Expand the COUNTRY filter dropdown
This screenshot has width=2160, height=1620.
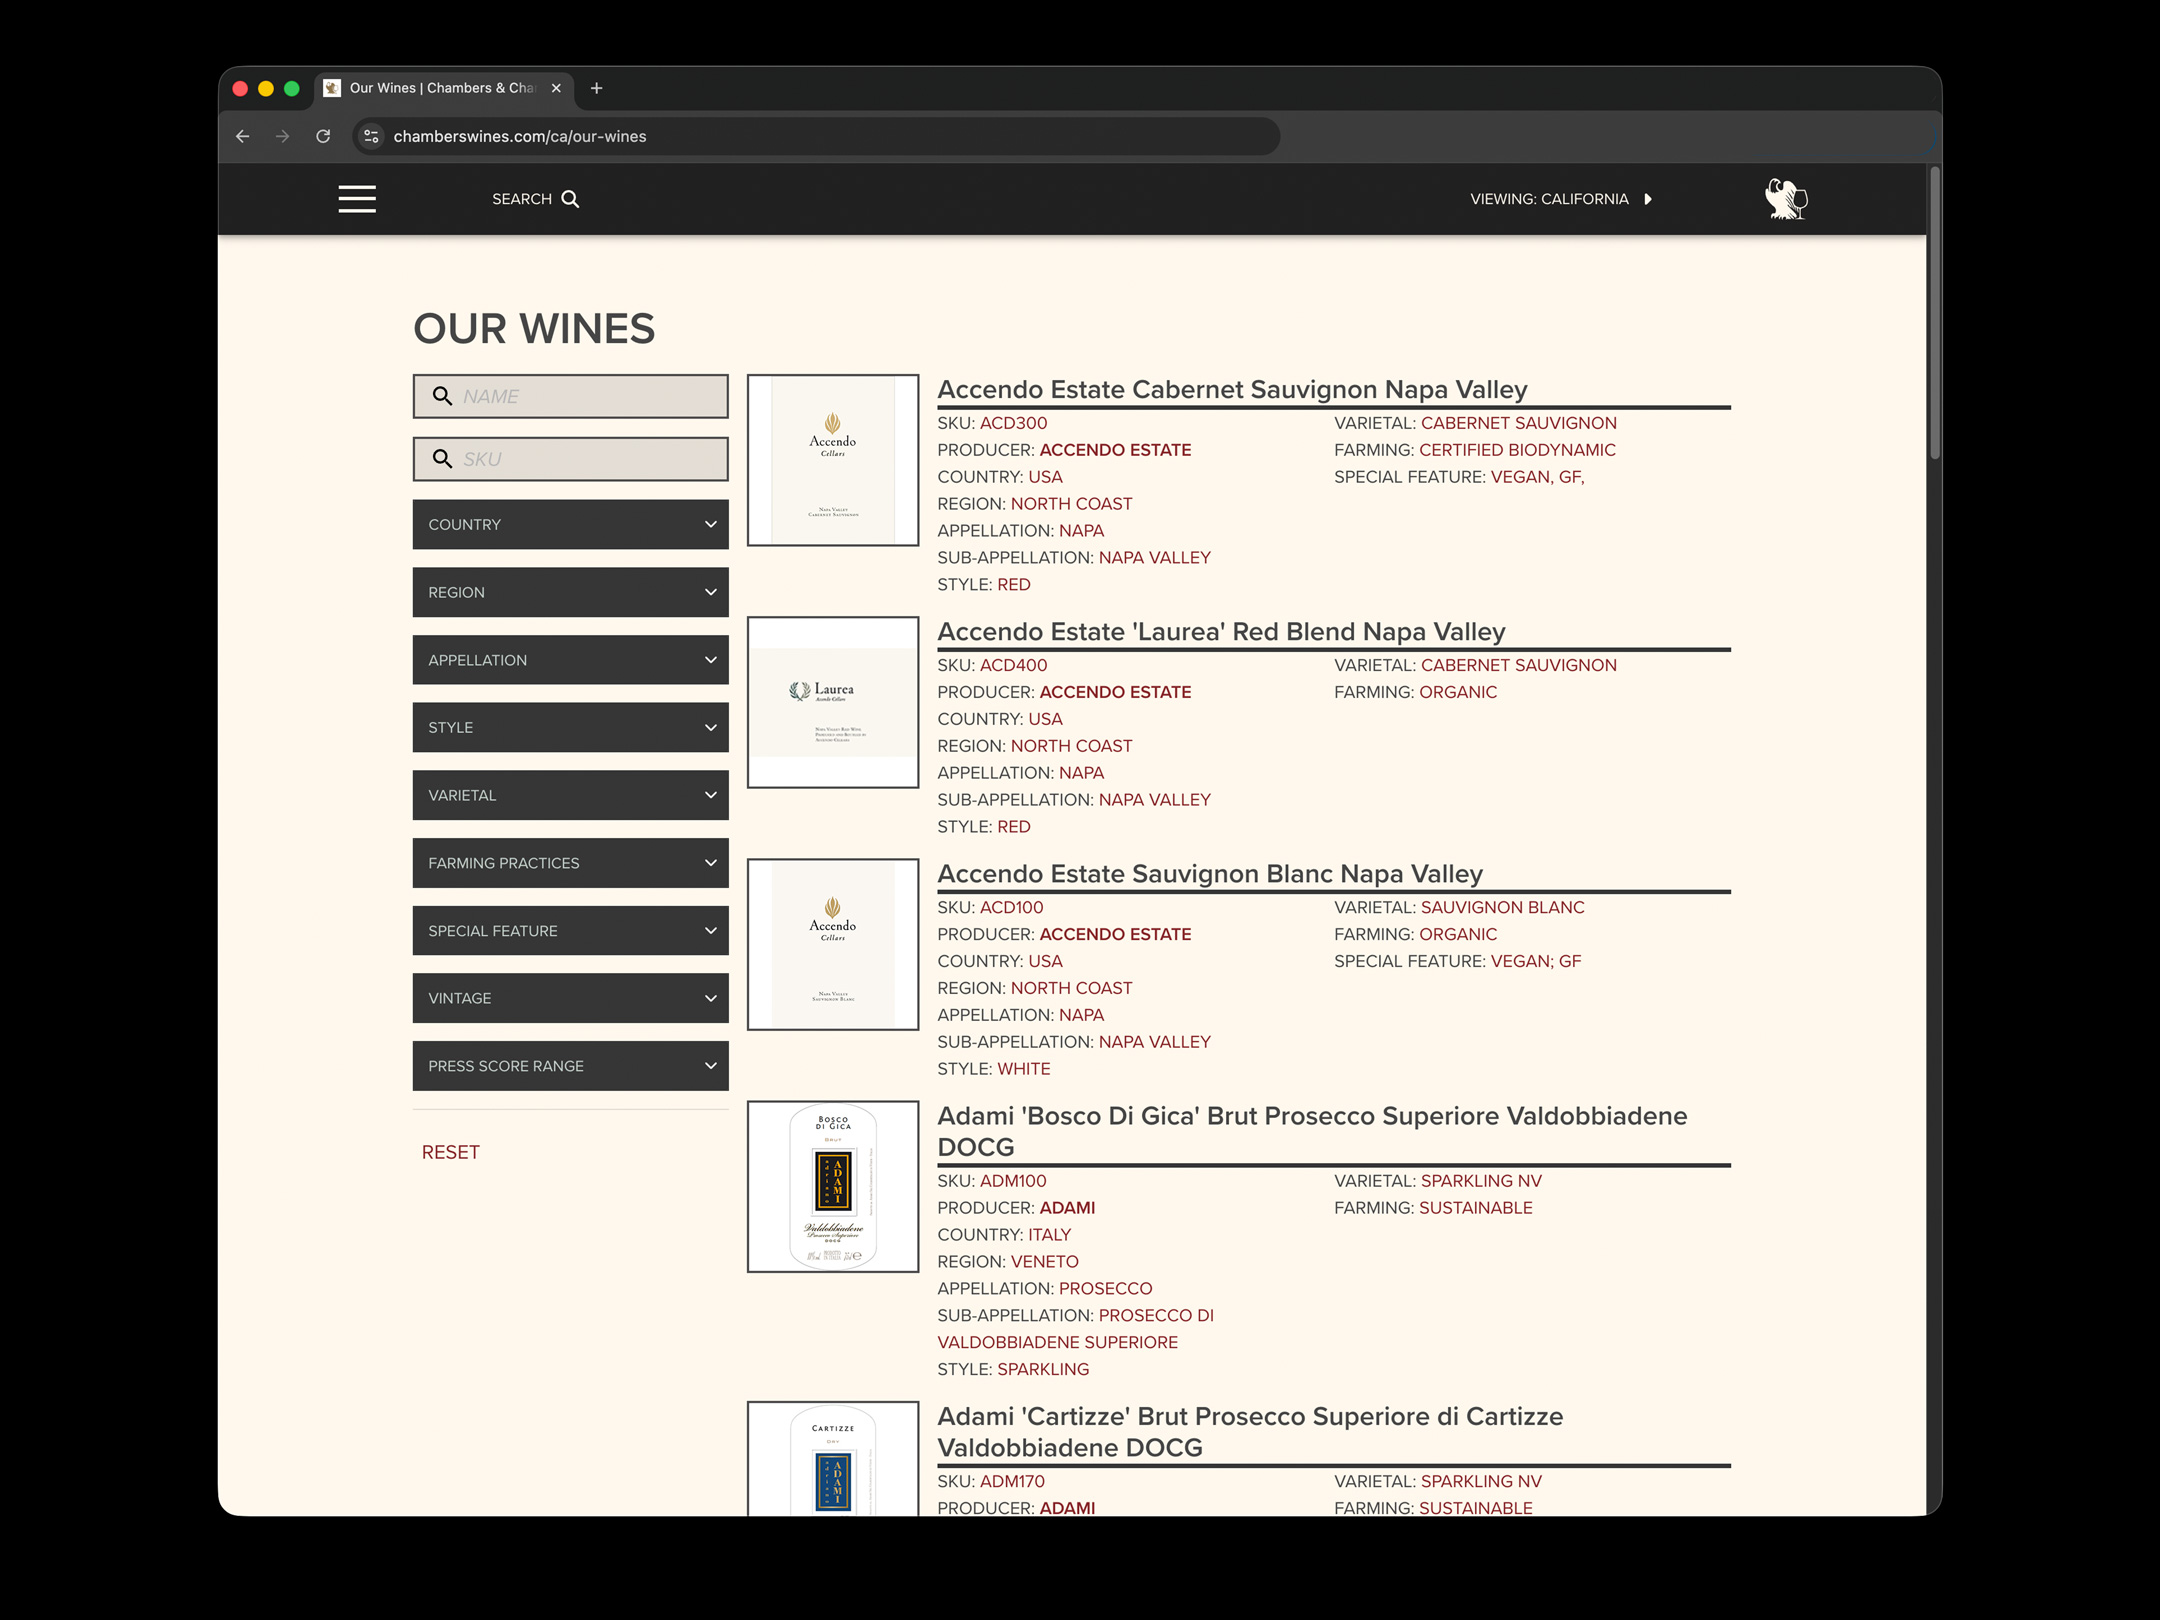(x=570, y=524)
